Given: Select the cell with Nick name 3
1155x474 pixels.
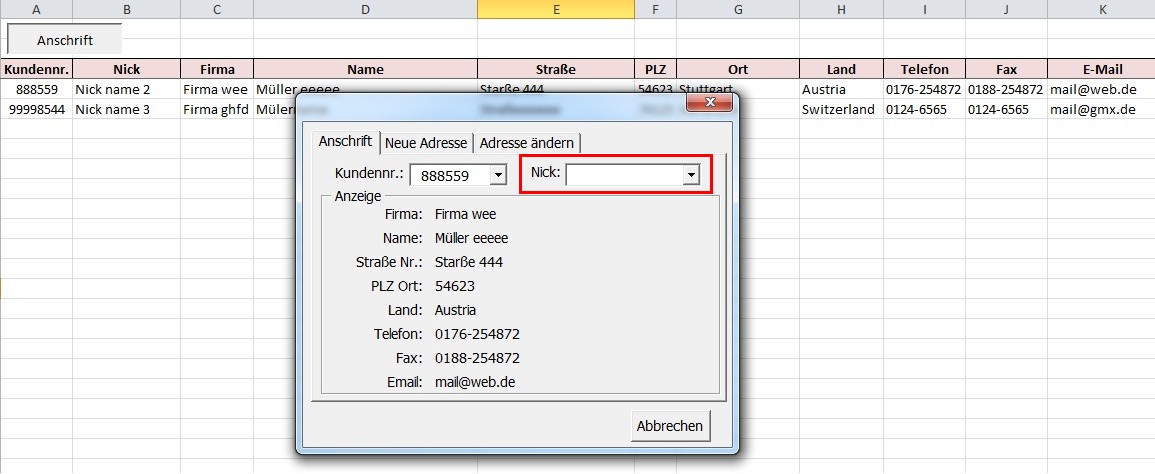Looking at the screenshot, I should point(112,109).
